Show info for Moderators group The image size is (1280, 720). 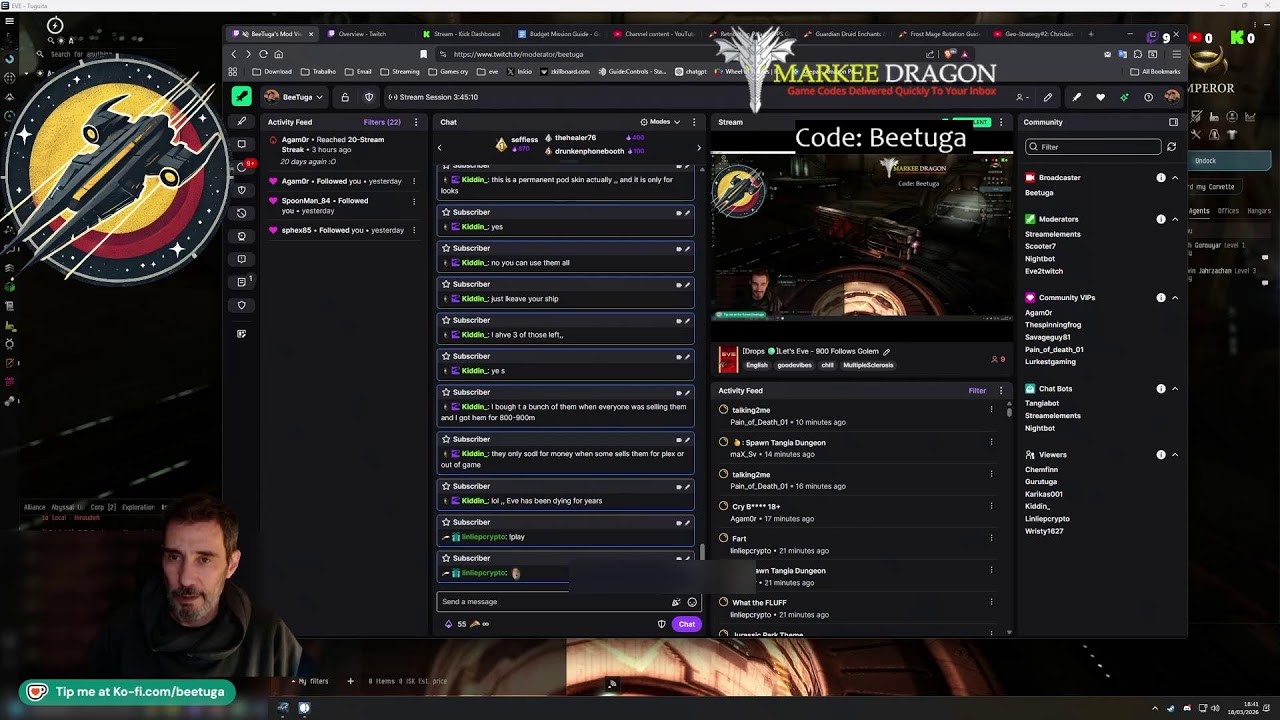[x=1161, y=219]
